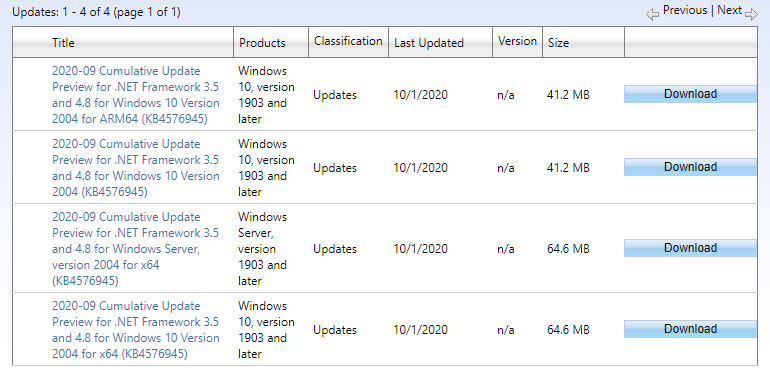
Task: Download the ARM64 update
Action: coord(690,94)
